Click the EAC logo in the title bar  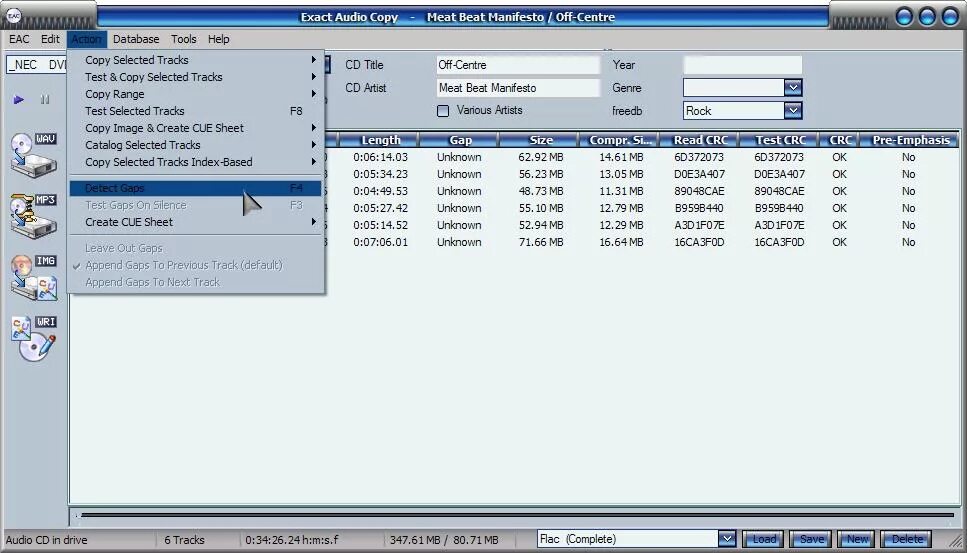pos(14,17)
